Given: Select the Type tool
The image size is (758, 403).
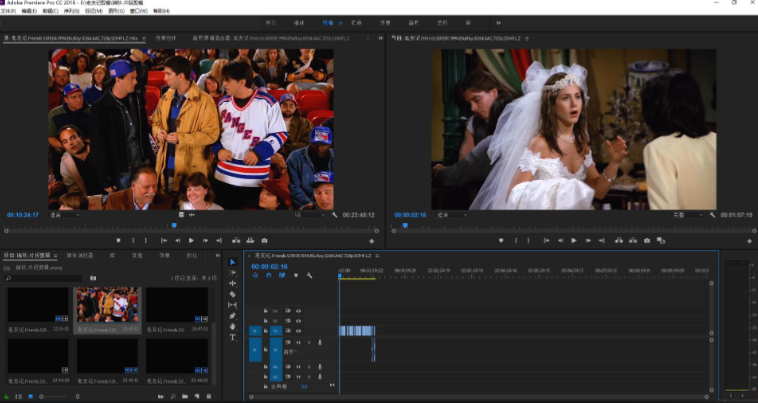Looking at the screenshot, I should 233,337.
